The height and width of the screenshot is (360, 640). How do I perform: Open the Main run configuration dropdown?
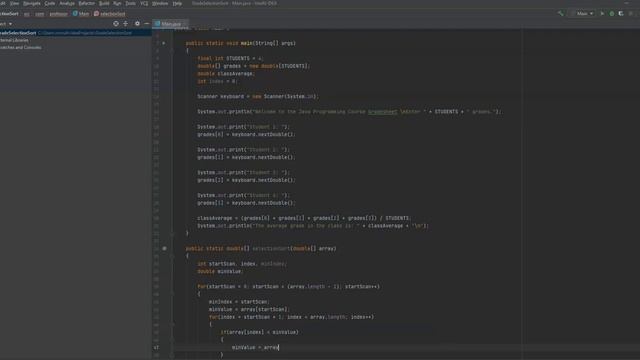(x=584, y=13)
